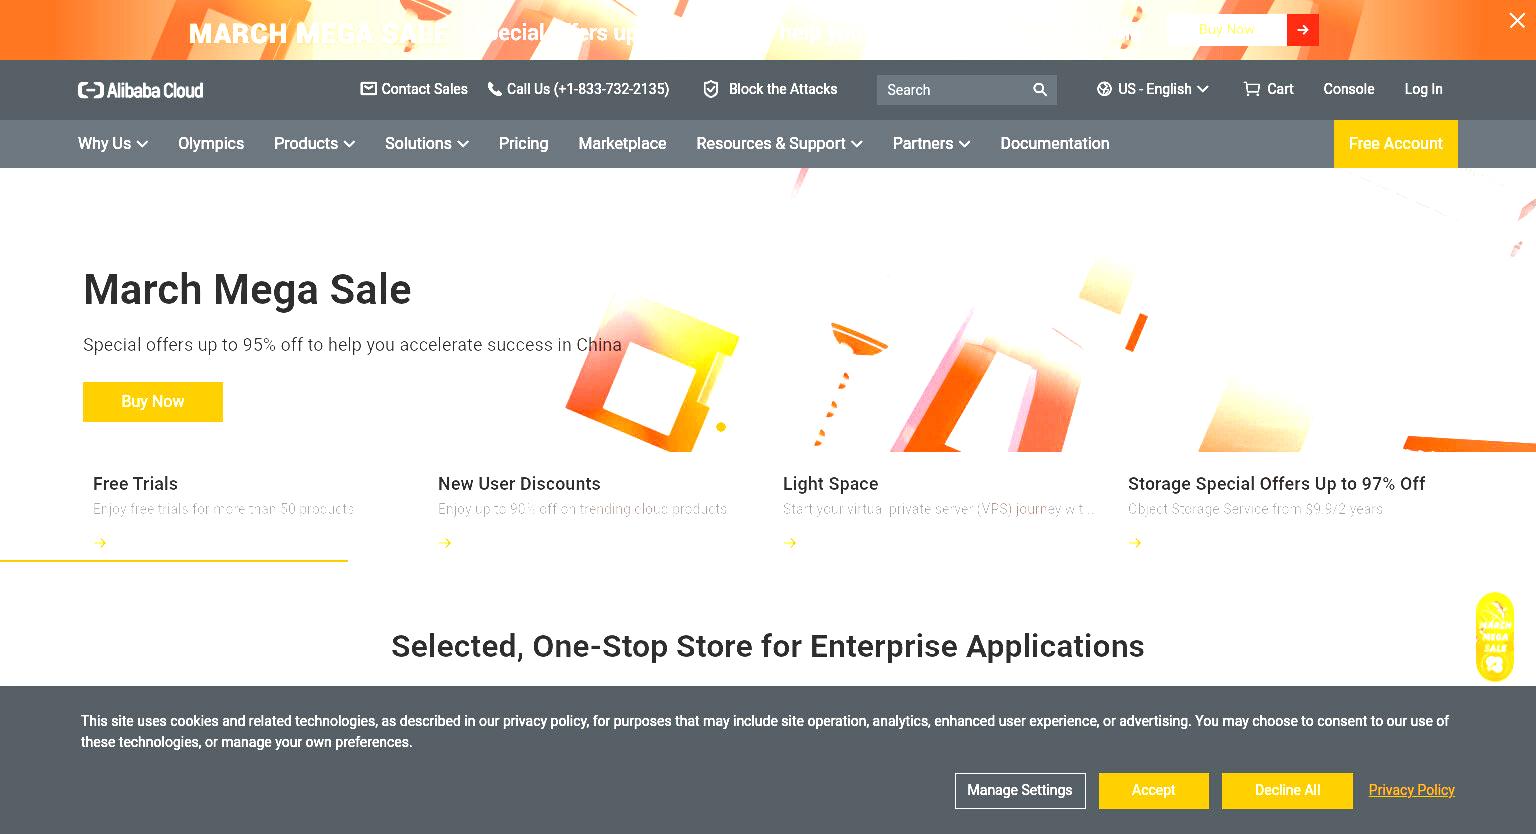Select the New User Discounts promo tab

point(582,511)
